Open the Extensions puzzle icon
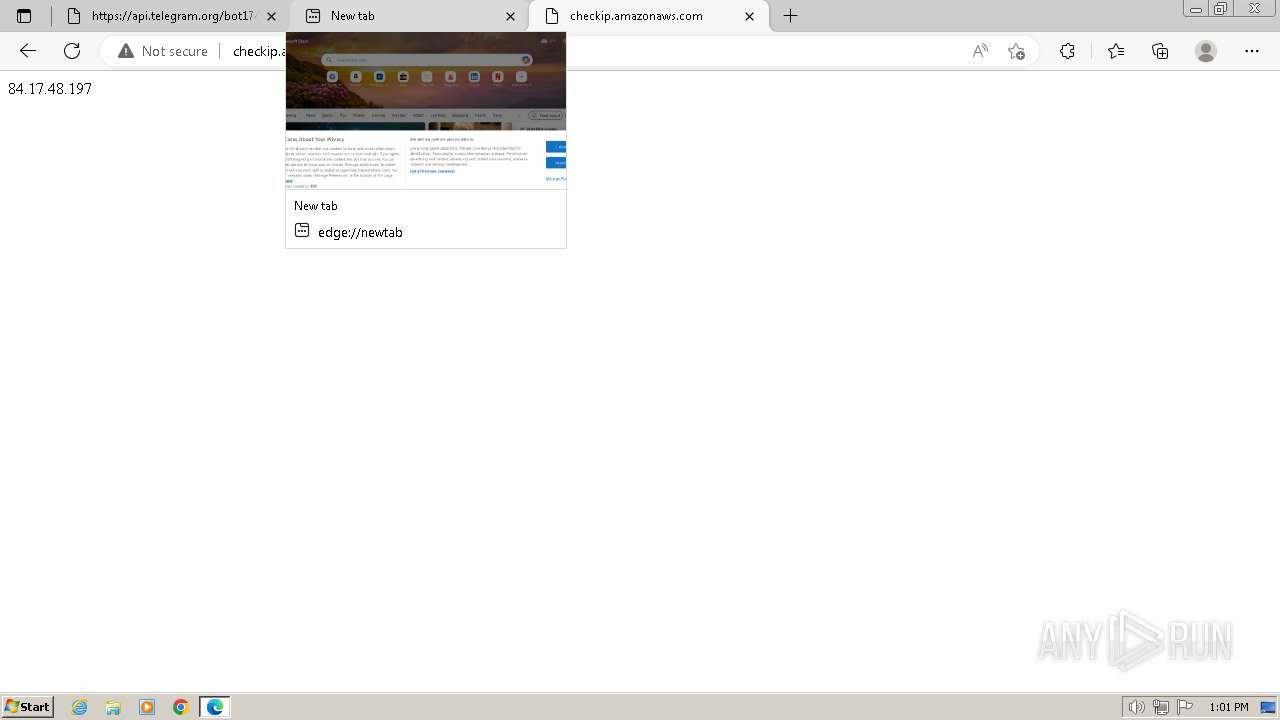Screen dimensions: 1280x720 click(1067, 51)
